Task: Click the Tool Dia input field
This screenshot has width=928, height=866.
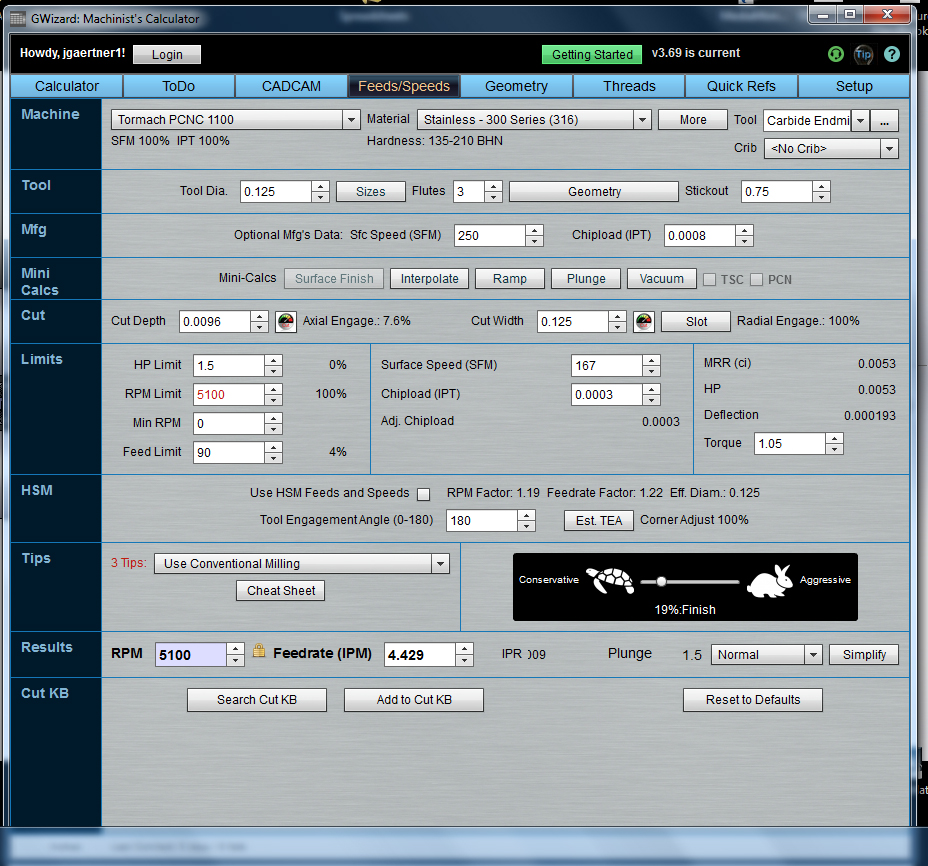Action: click(275, 190)
